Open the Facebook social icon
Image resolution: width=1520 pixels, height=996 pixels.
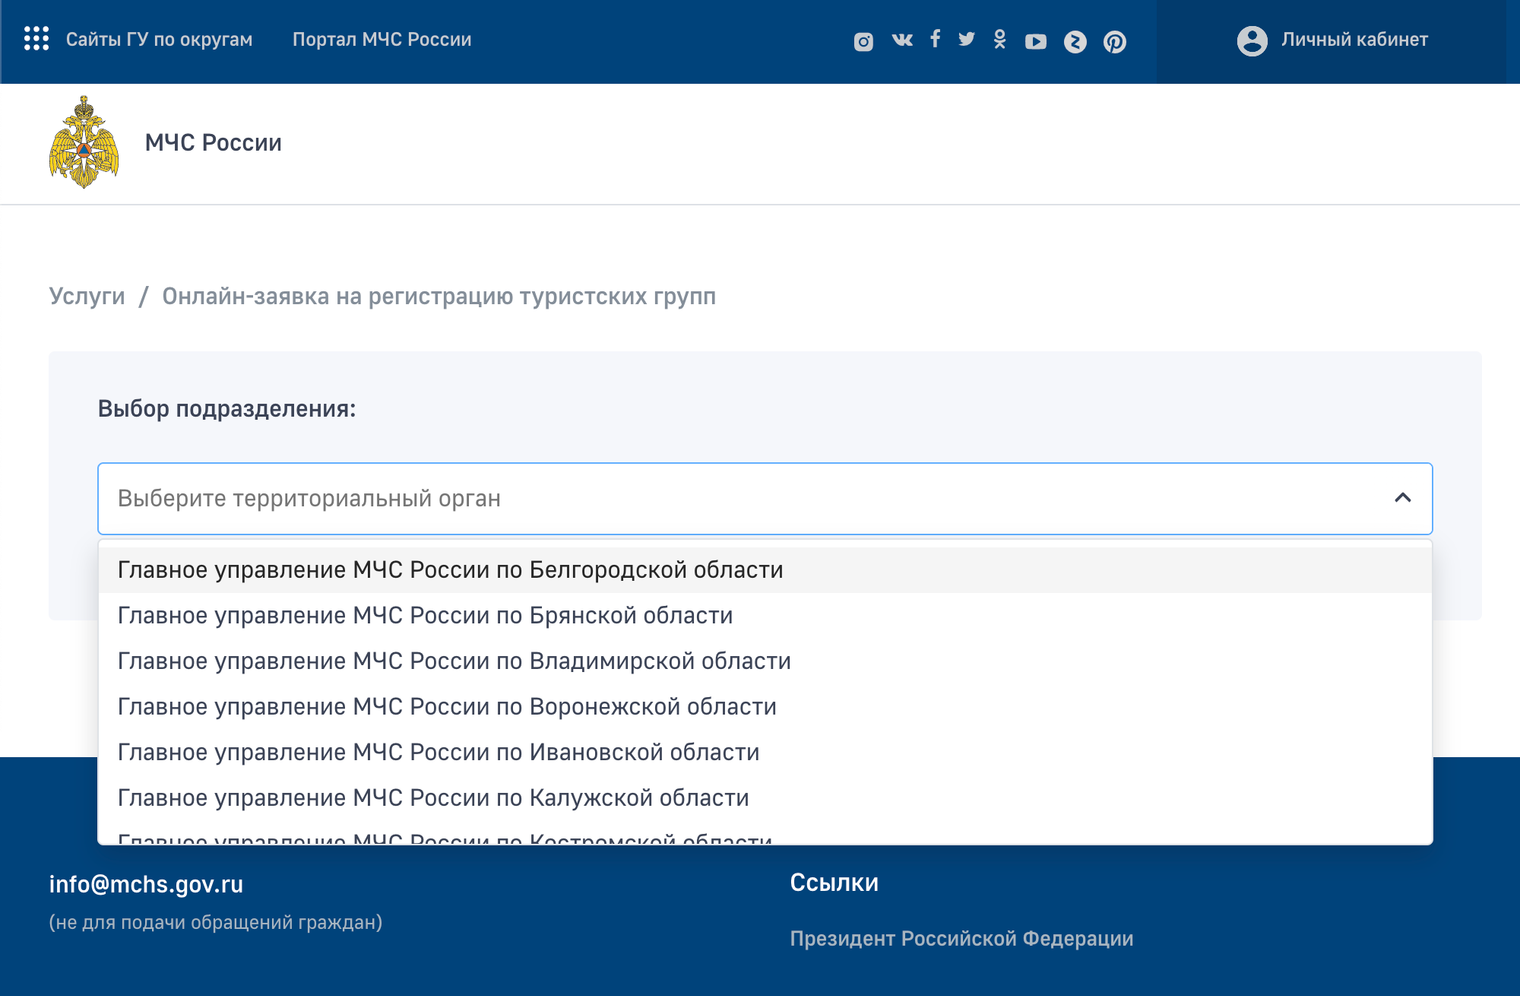[935, 39]
